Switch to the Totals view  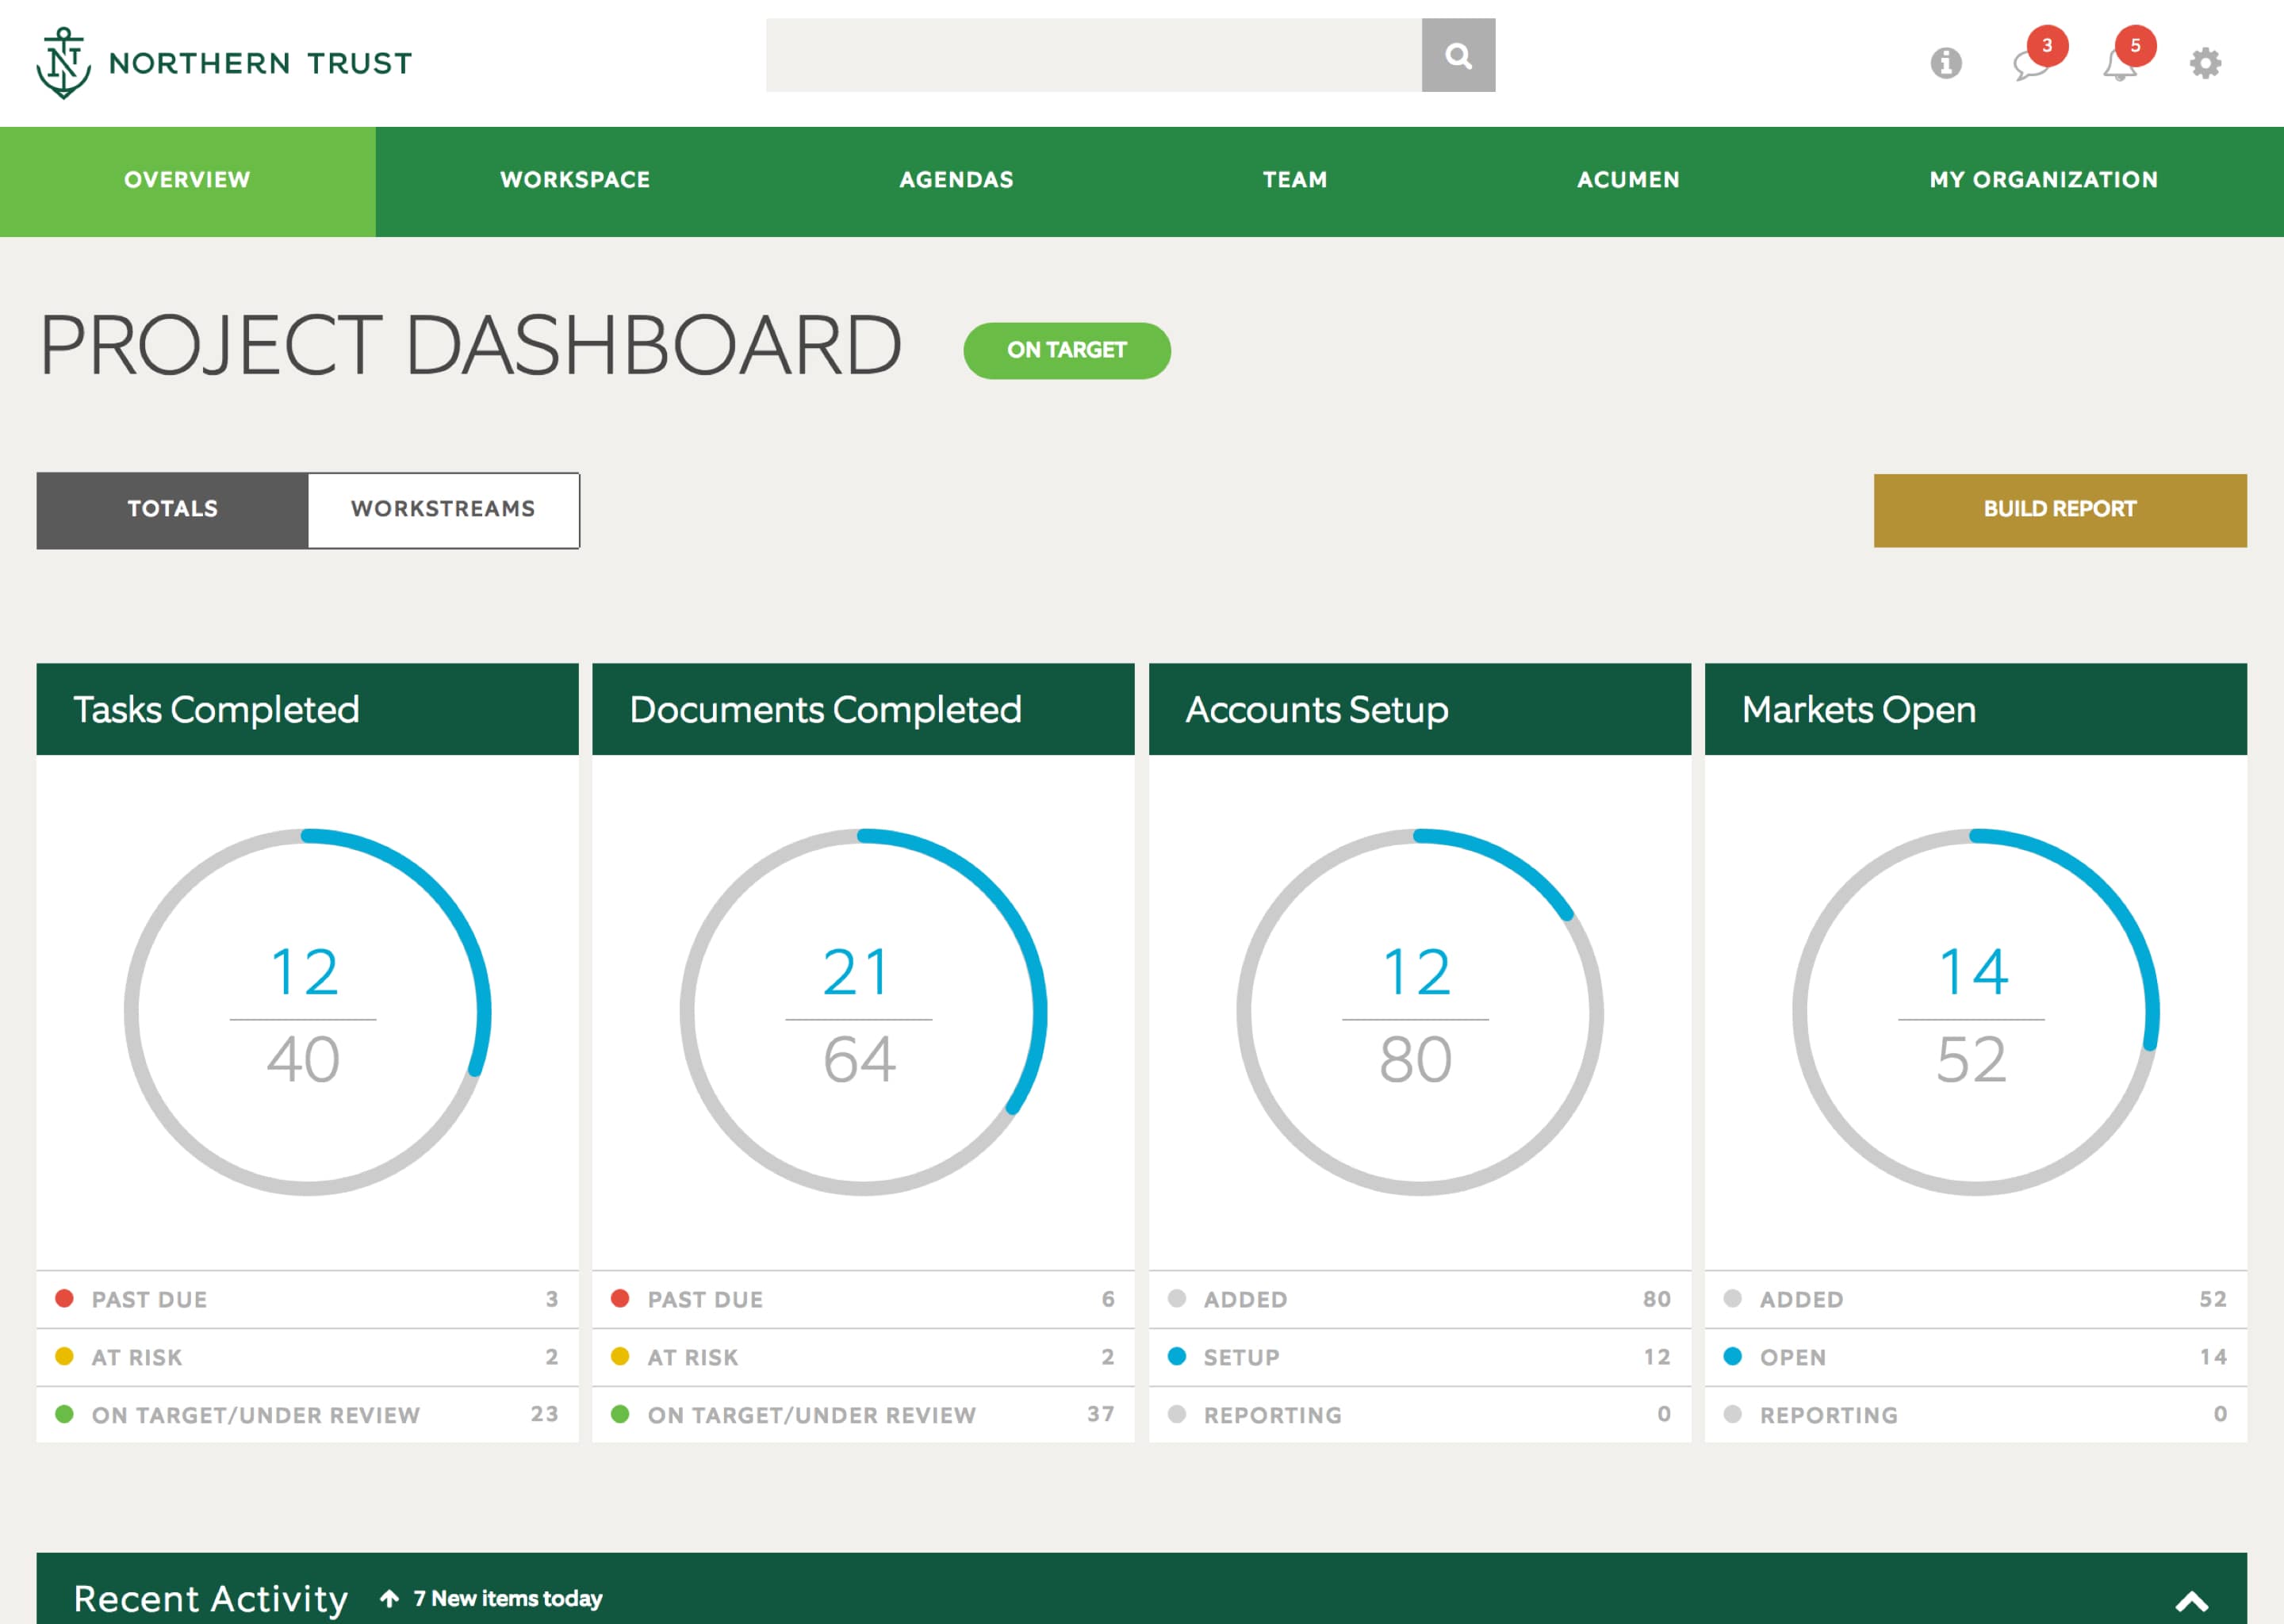click(172, 509)
